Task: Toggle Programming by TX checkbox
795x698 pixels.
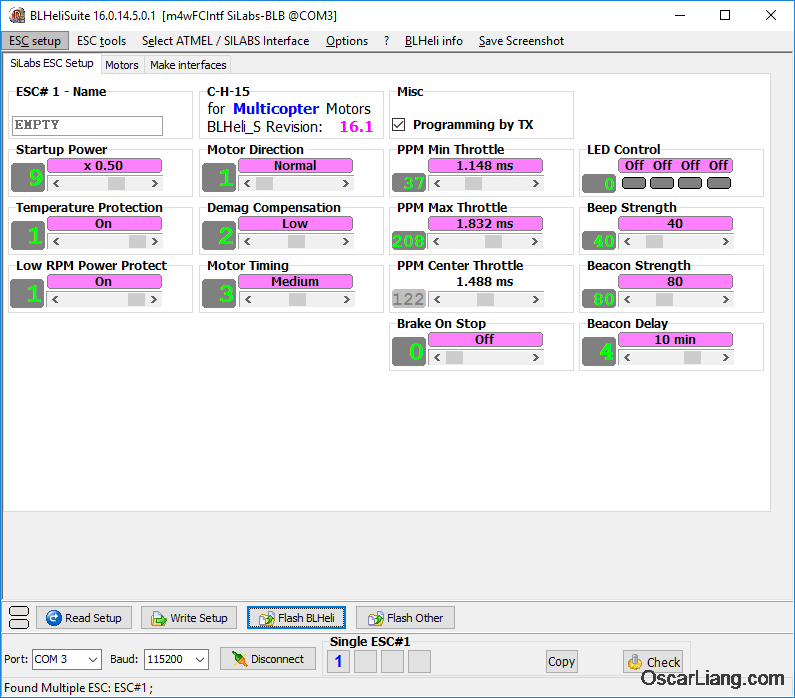Action: (399, 125)
